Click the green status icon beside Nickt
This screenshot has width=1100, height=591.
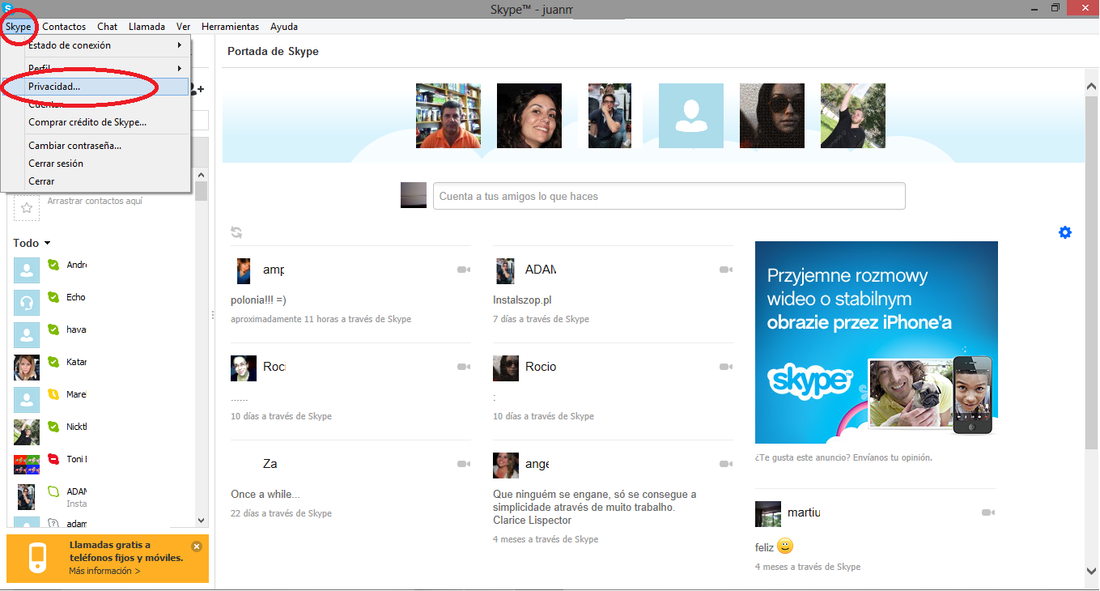pos(53,426)
